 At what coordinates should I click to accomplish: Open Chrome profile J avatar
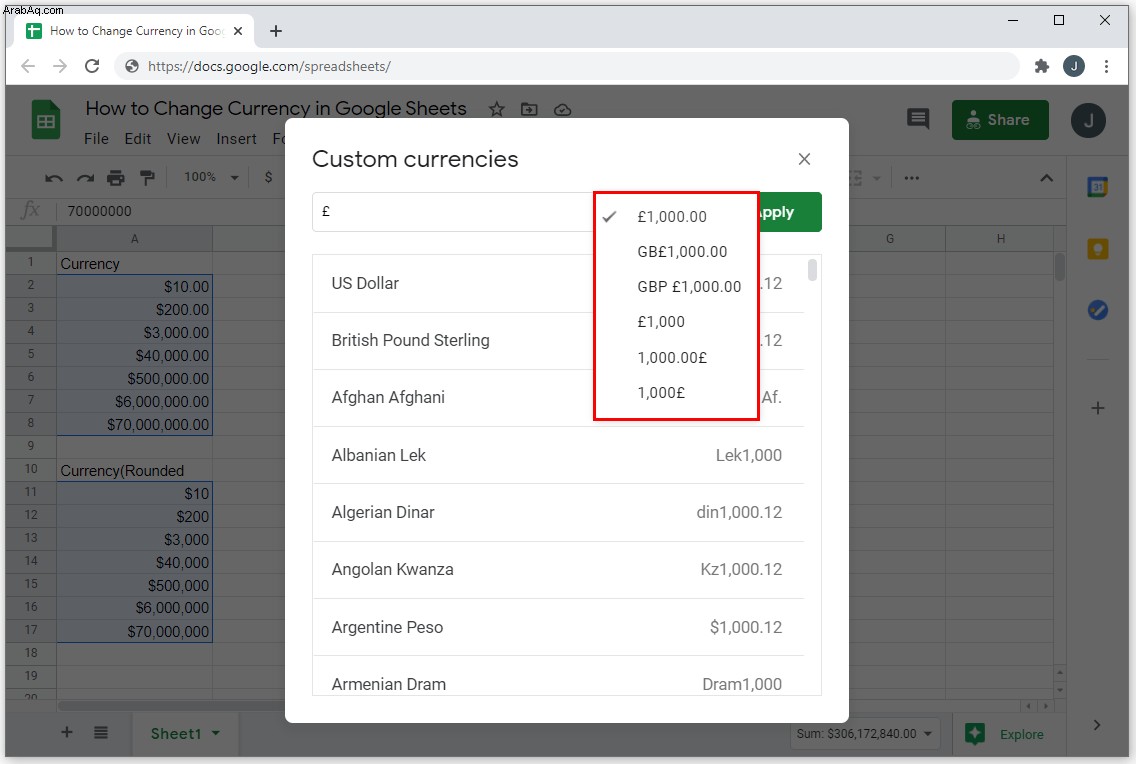pyautogui.click(x=1074, y=67)
